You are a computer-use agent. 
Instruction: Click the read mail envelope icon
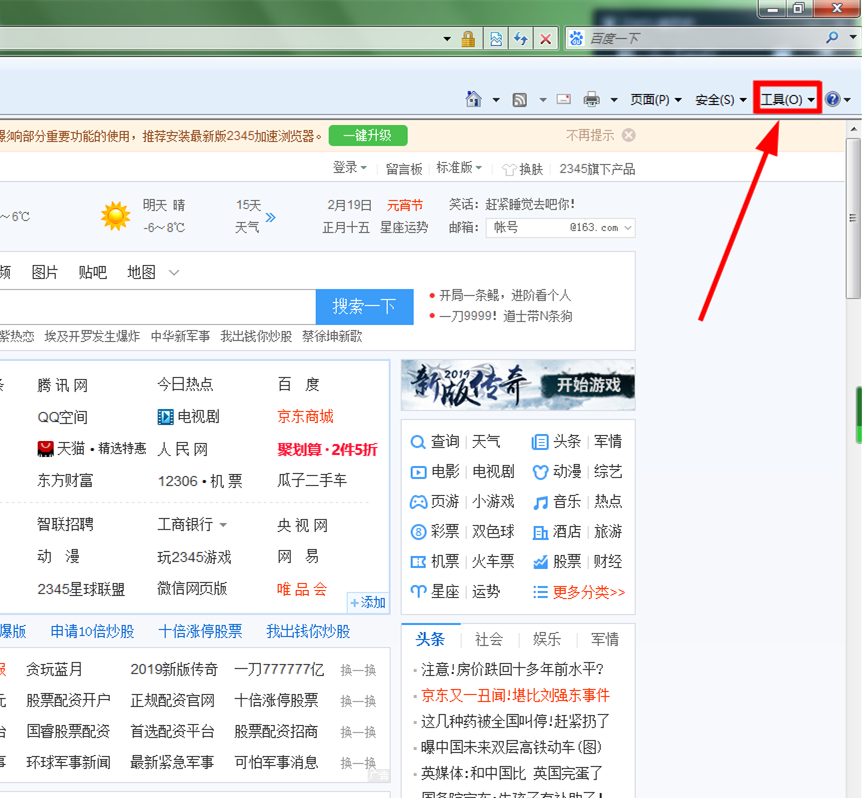563,99
